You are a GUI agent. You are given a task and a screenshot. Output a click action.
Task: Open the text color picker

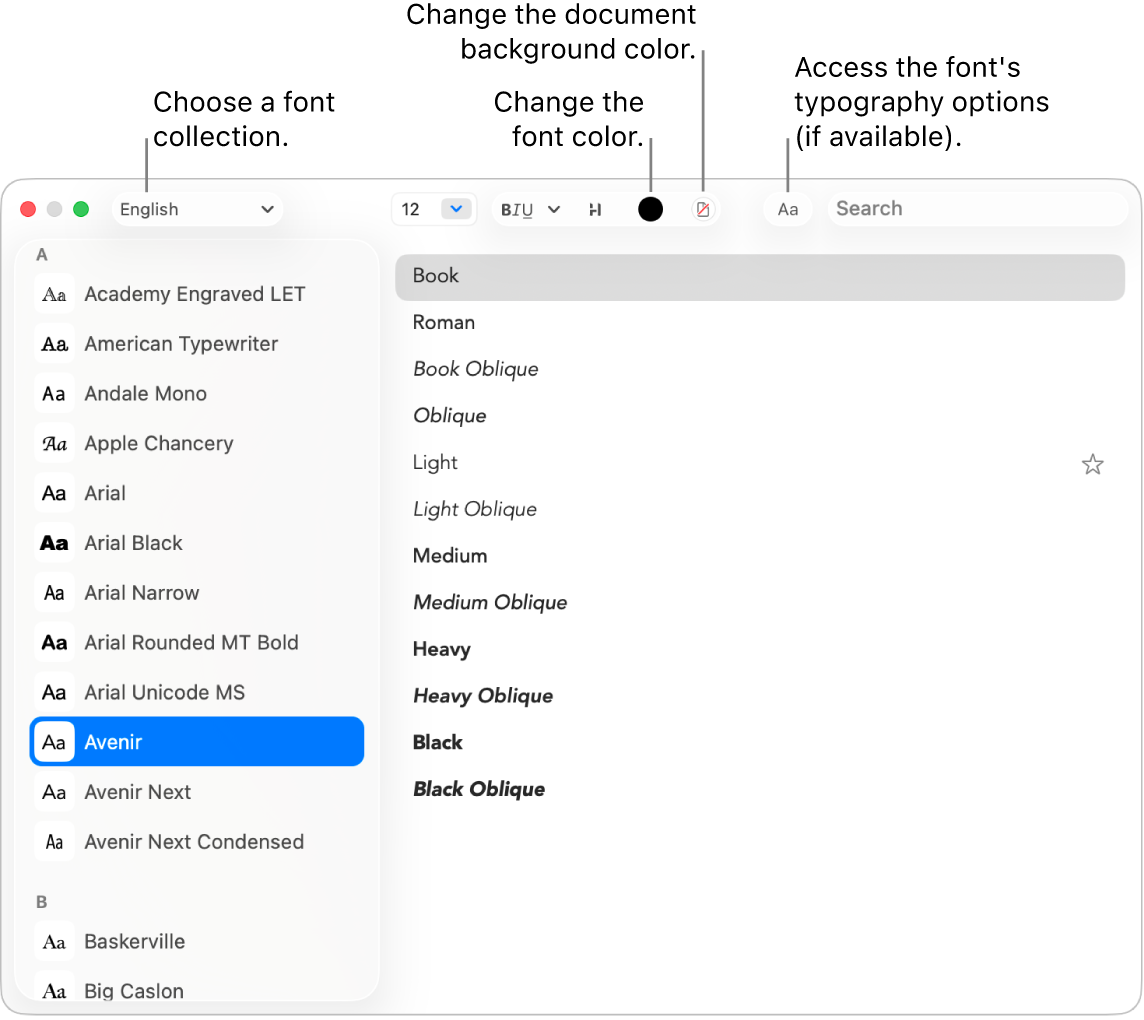point(650,209)
